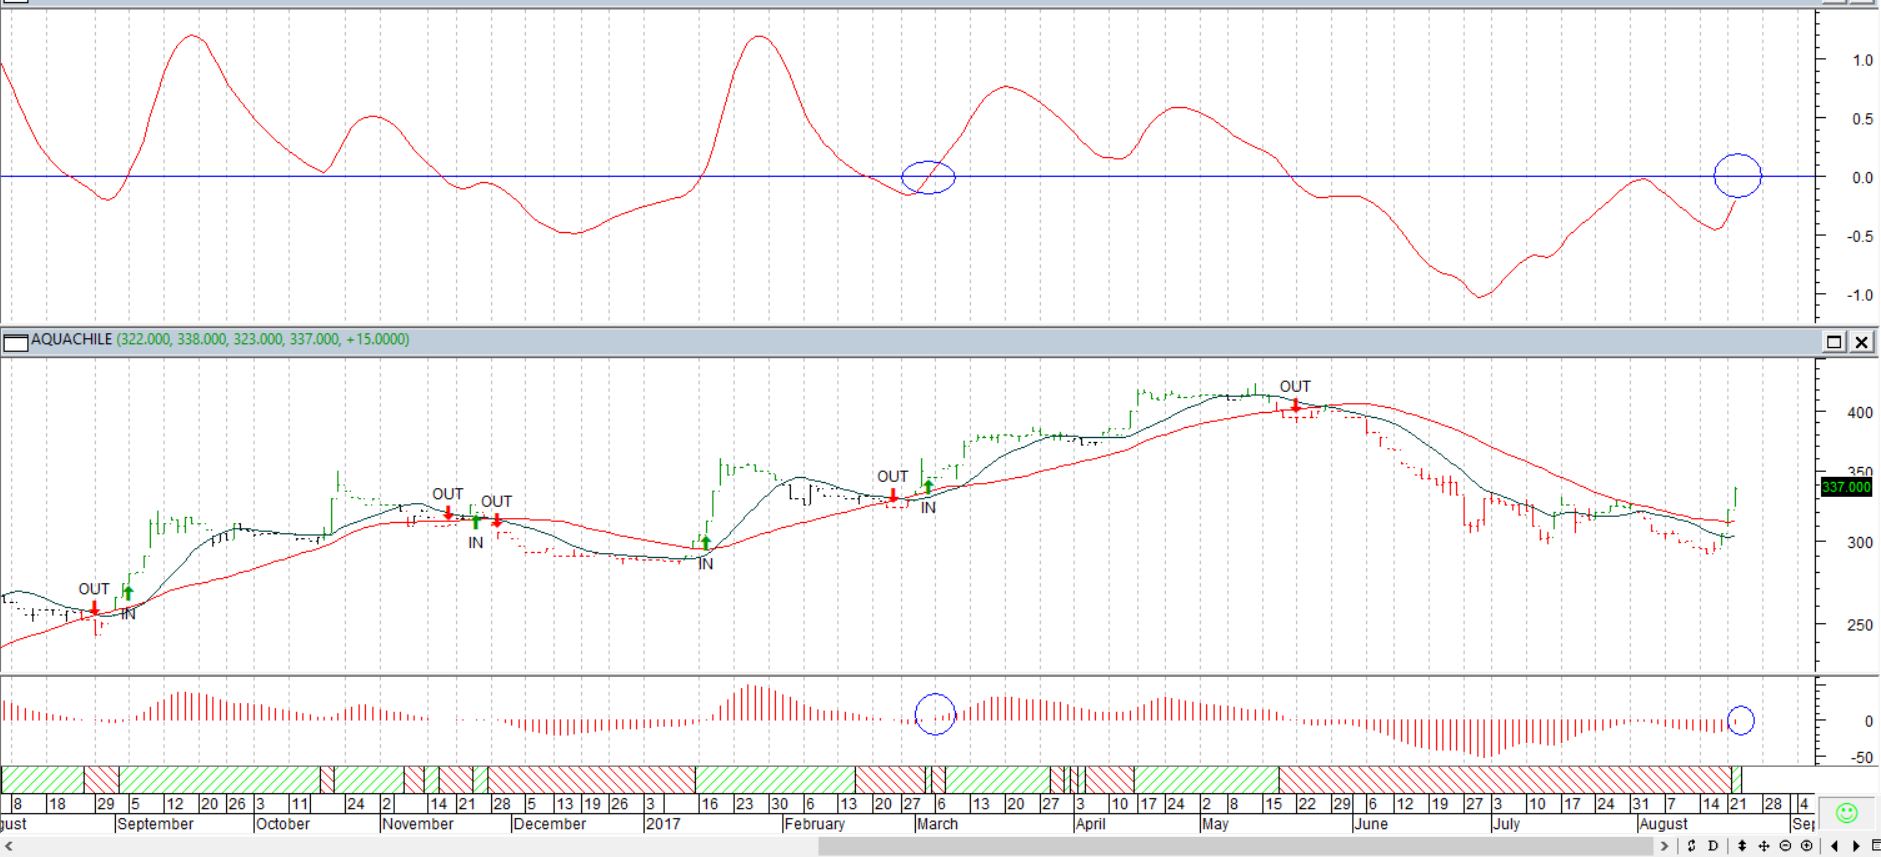1881x857 pixels.
Task: Select the June month label
Action: click(1370, 824)
